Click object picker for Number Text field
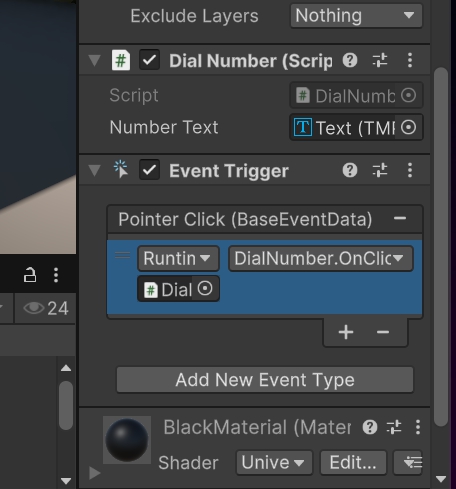The image size is (456, 489). tap(408, 127)
